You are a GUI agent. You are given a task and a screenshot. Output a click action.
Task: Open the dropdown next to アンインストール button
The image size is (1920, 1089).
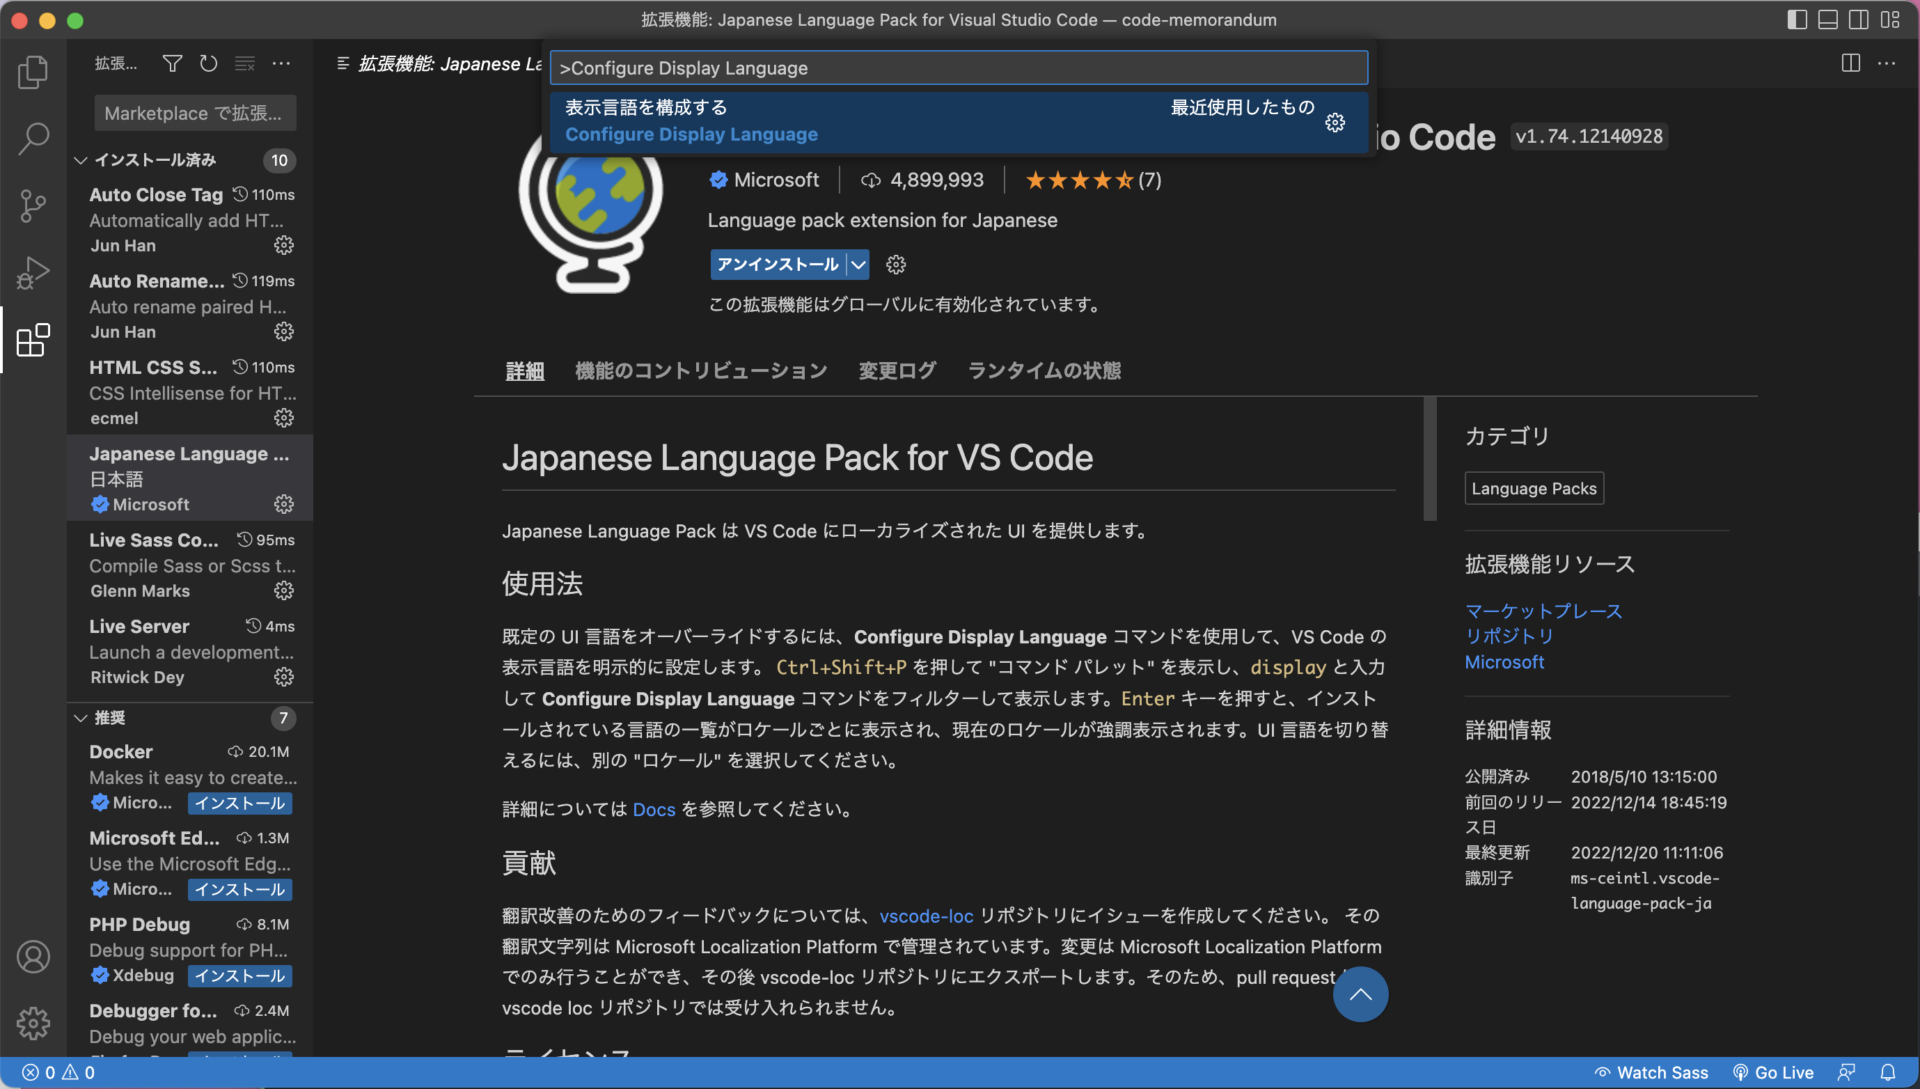[x=858, y=264]
